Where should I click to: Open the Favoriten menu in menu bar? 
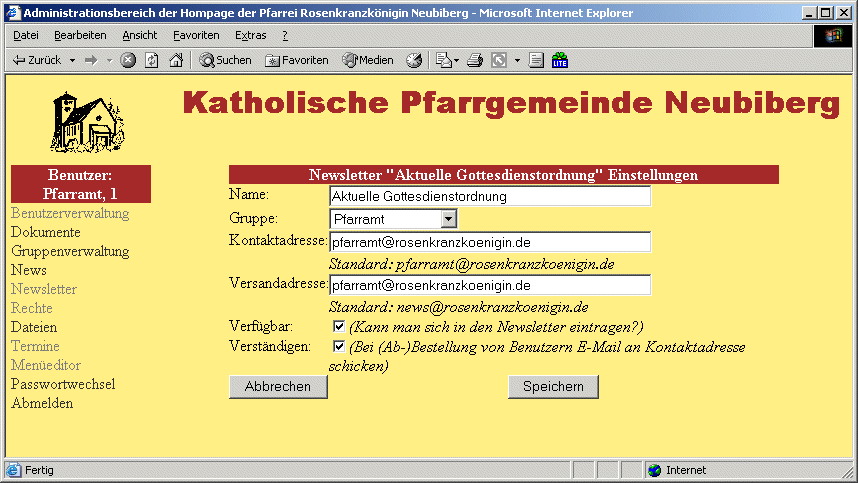point(196,36)
